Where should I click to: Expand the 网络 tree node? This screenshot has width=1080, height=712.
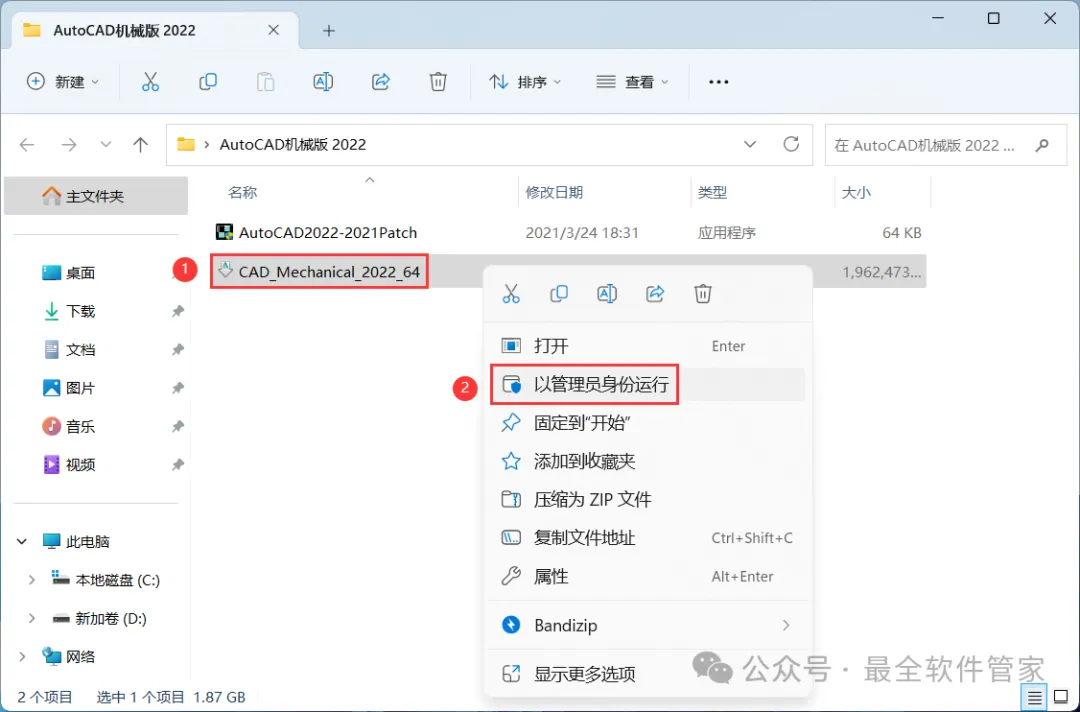[x=22, y=657]
